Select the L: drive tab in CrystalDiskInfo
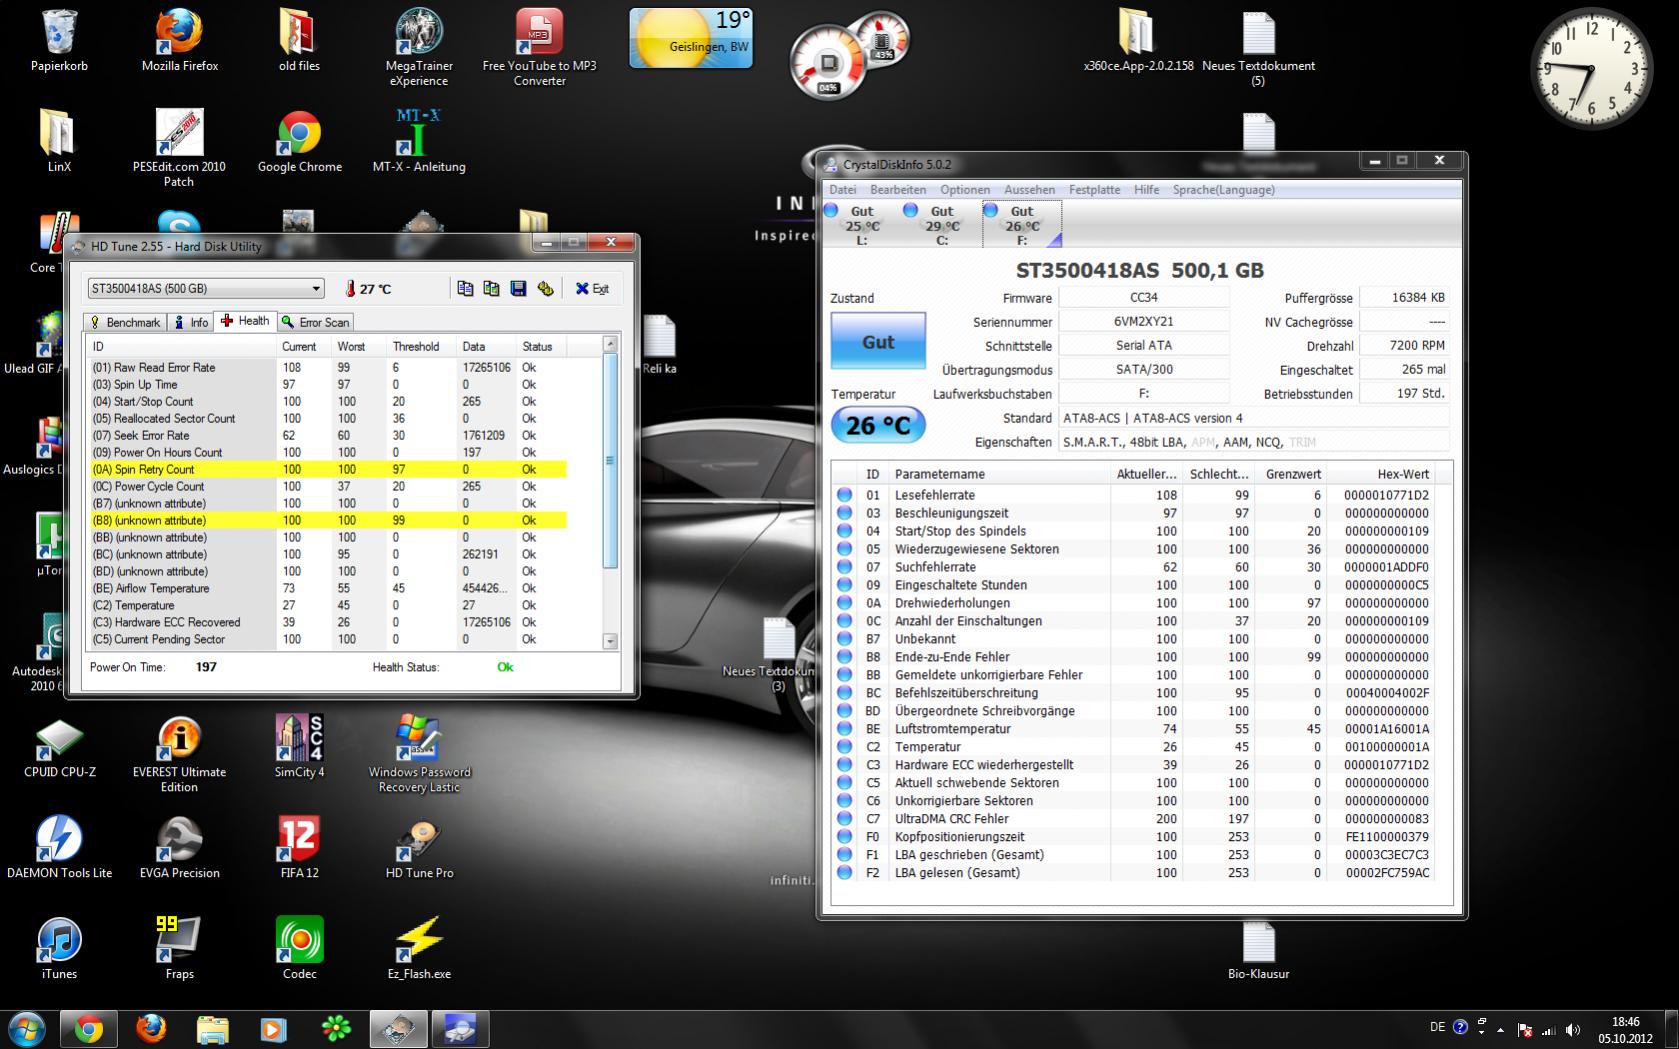1679x1049 pixels. (x=860, y=224)
